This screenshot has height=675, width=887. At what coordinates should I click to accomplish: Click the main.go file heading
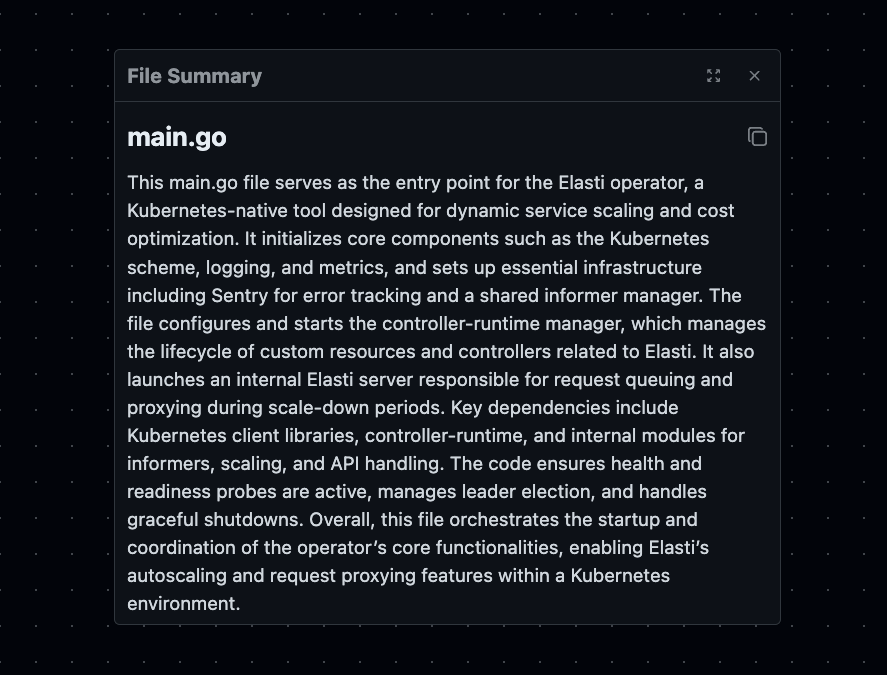click(176, 137)
